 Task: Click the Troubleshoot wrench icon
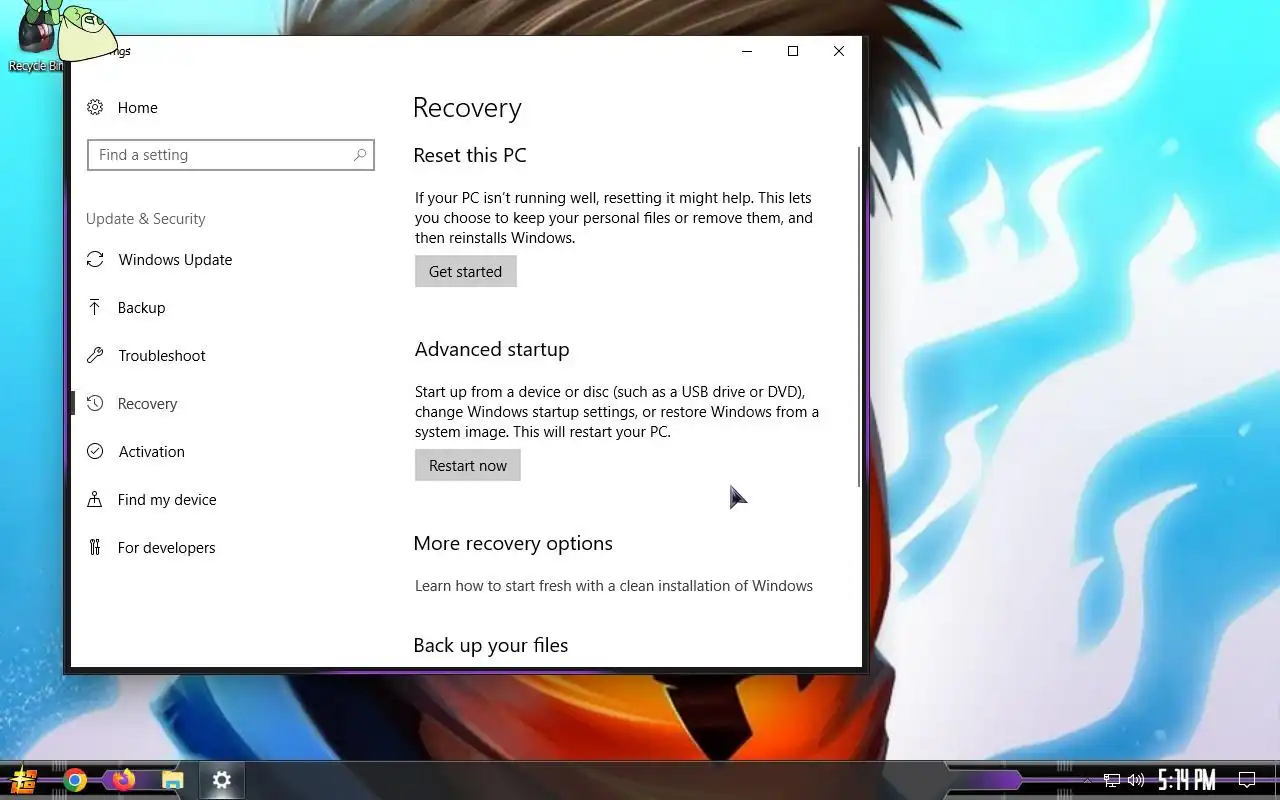click(x=95, y=355)
